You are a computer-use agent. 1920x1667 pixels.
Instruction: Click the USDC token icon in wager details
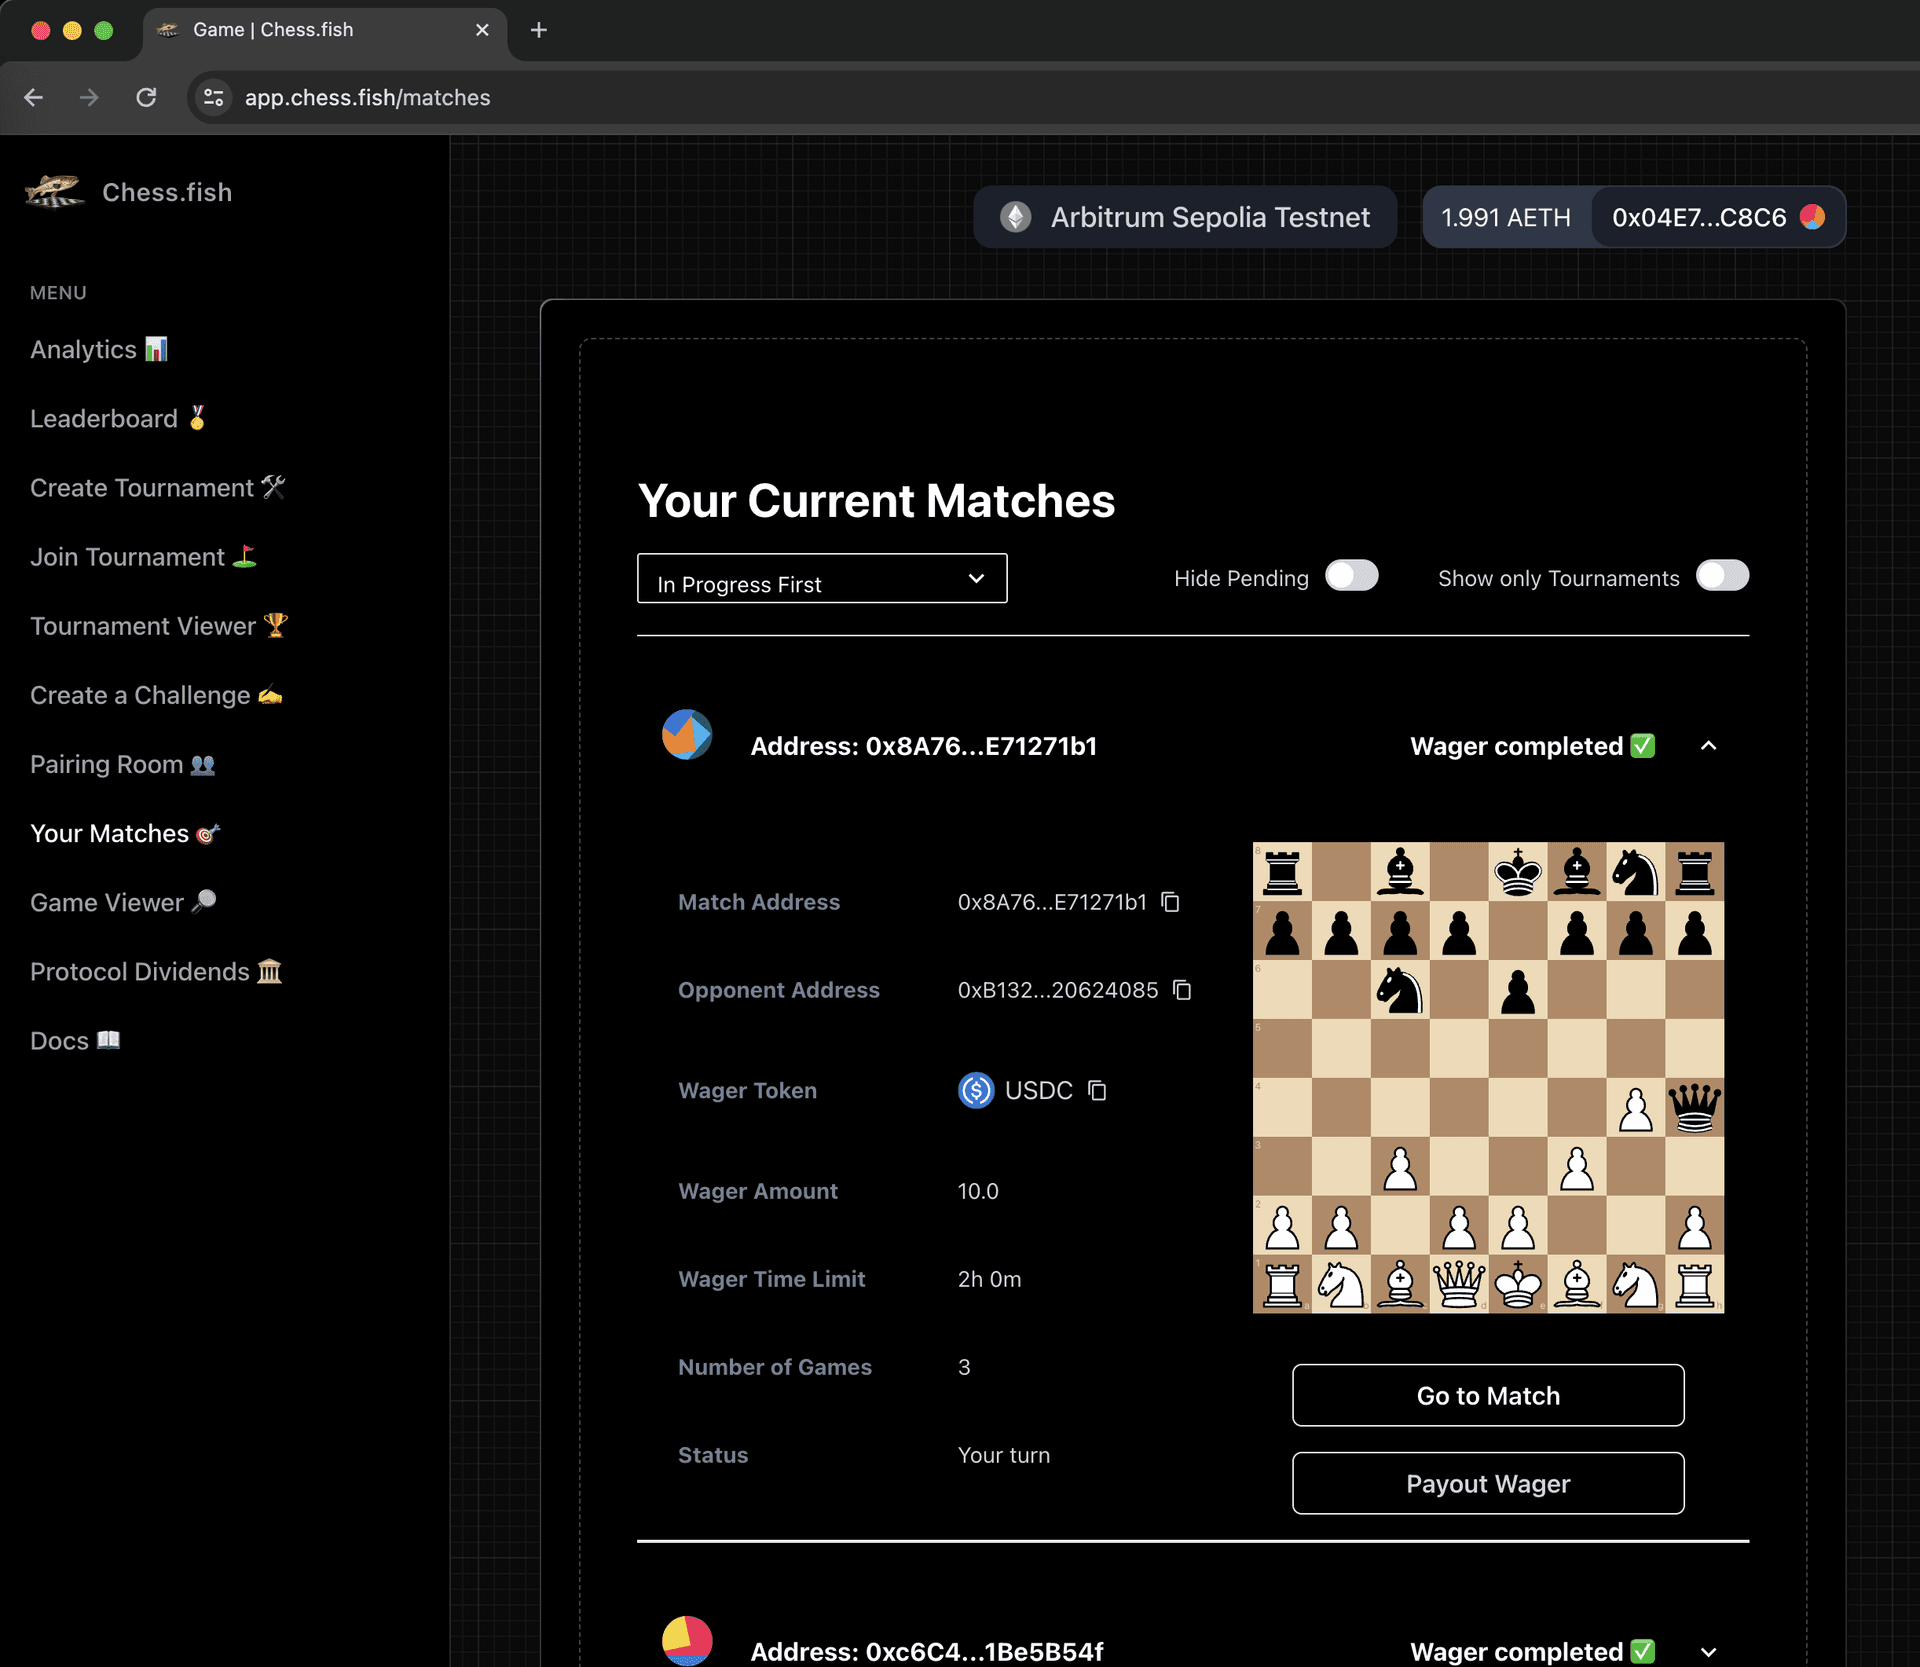pyautogui.click(x=975, y=1091)
